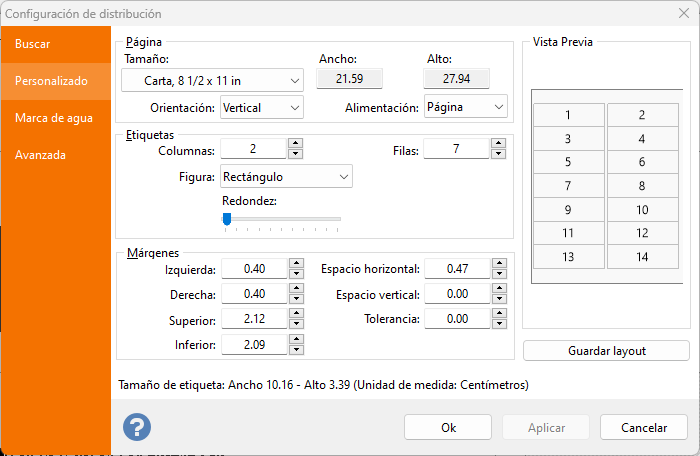This screenshot has height=456, width=700.
Task: Increase the Superior margin with up arrow
Action: click(295, 315)
